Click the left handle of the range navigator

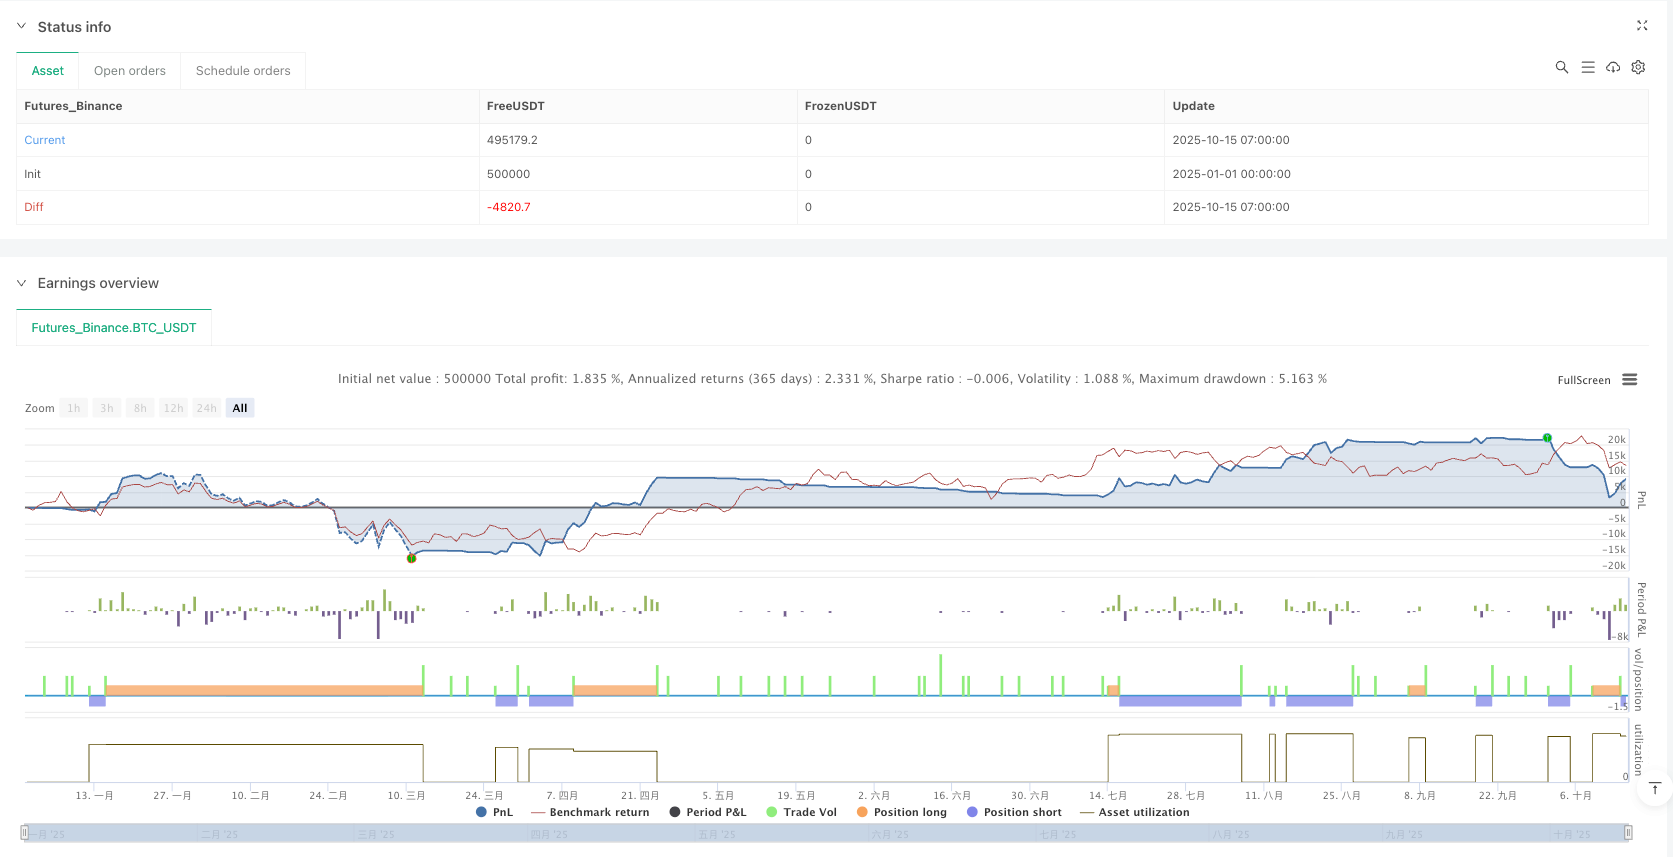24,833
